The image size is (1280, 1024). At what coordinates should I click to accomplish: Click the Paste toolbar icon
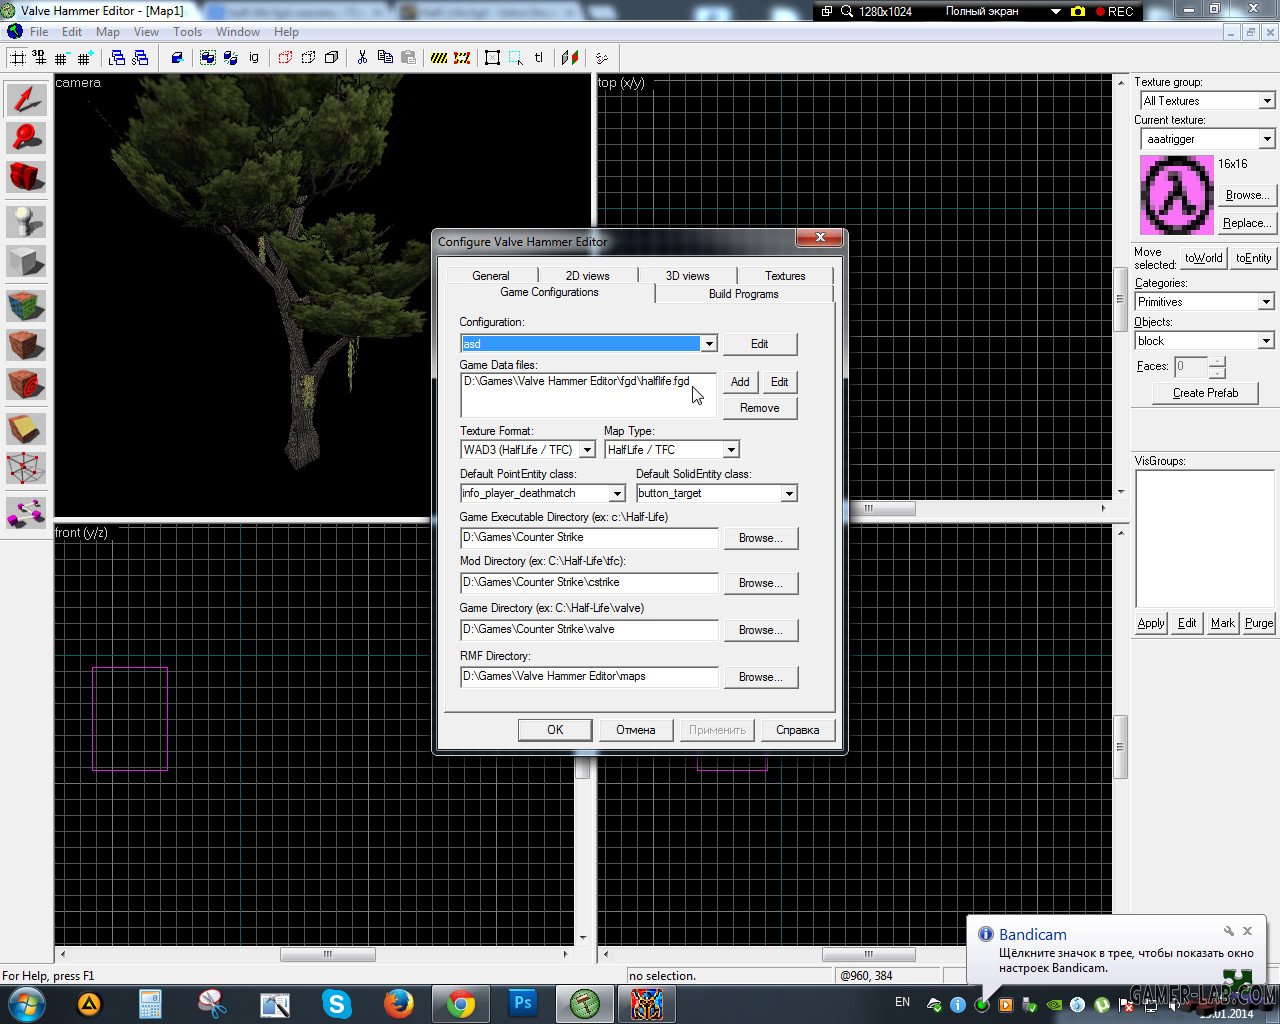click(x=408, y=58)
